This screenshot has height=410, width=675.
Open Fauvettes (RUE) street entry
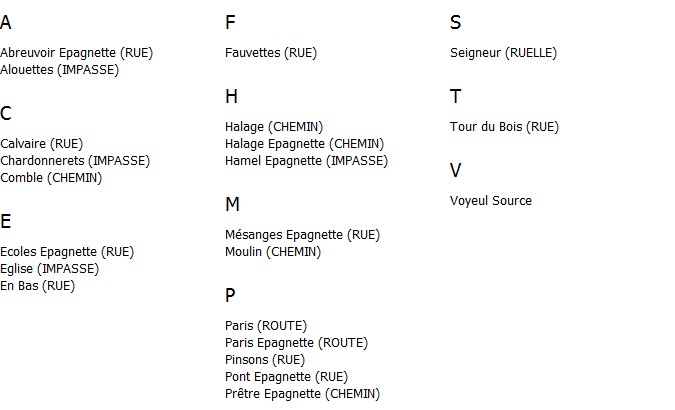(x=271, y=53)
